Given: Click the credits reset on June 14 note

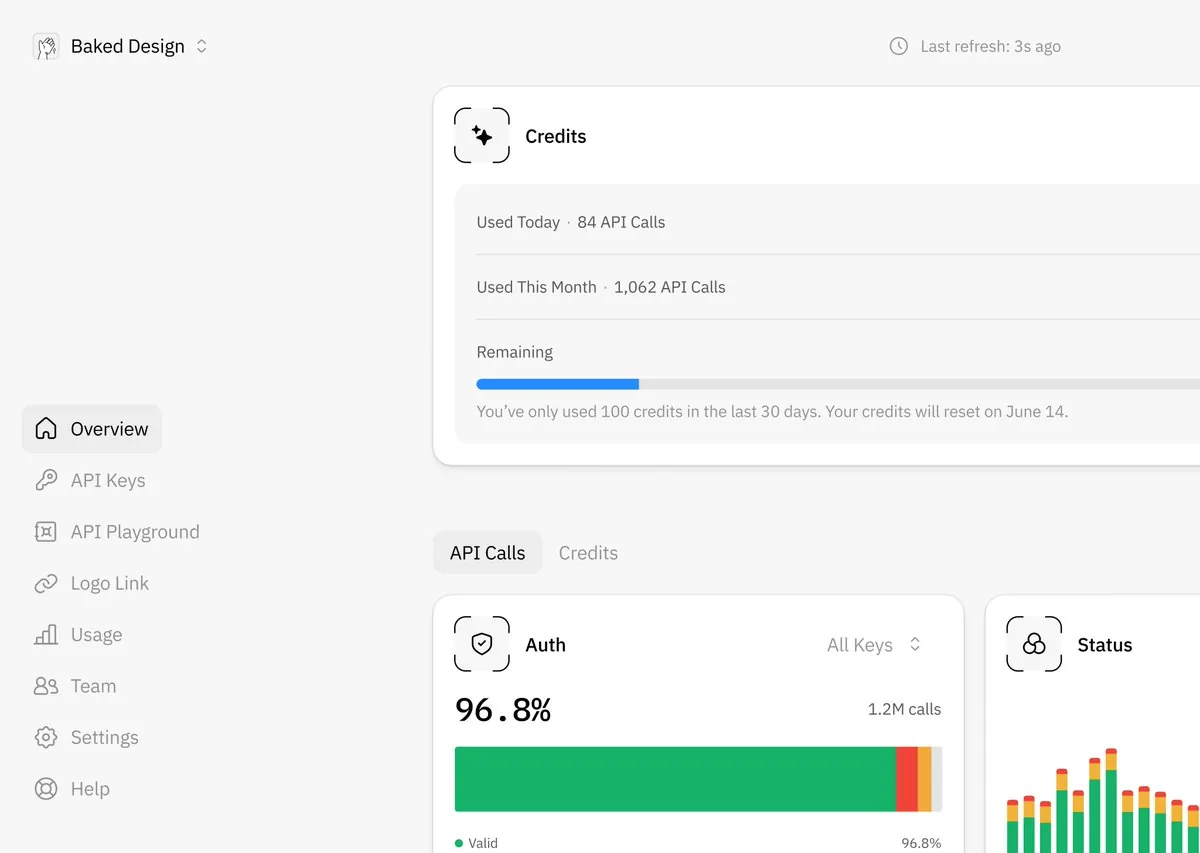Looking at the screenshot, I should coord(772,411).
